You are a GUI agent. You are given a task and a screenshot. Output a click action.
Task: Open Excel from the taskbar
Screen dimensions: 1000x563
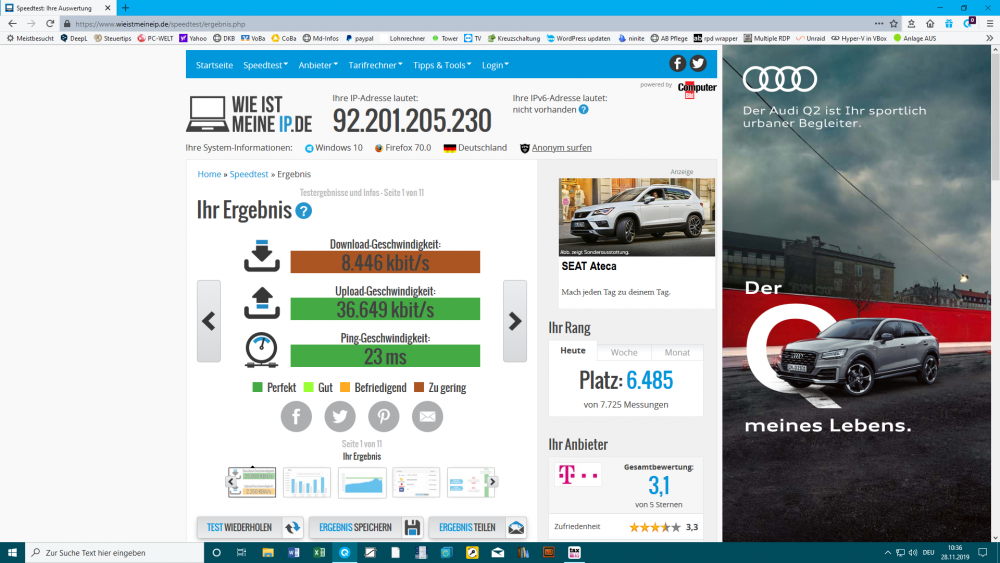(319, 552)
